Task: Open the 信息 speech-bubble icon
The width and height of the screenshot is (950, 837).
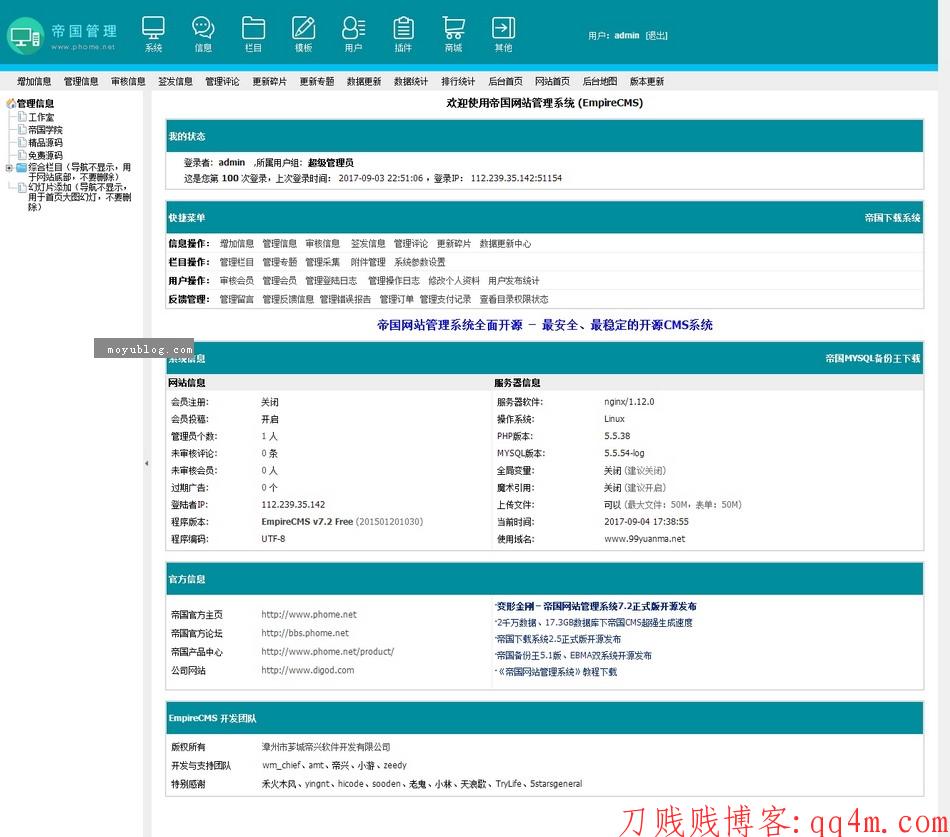Action: click(x=203, y=33)
